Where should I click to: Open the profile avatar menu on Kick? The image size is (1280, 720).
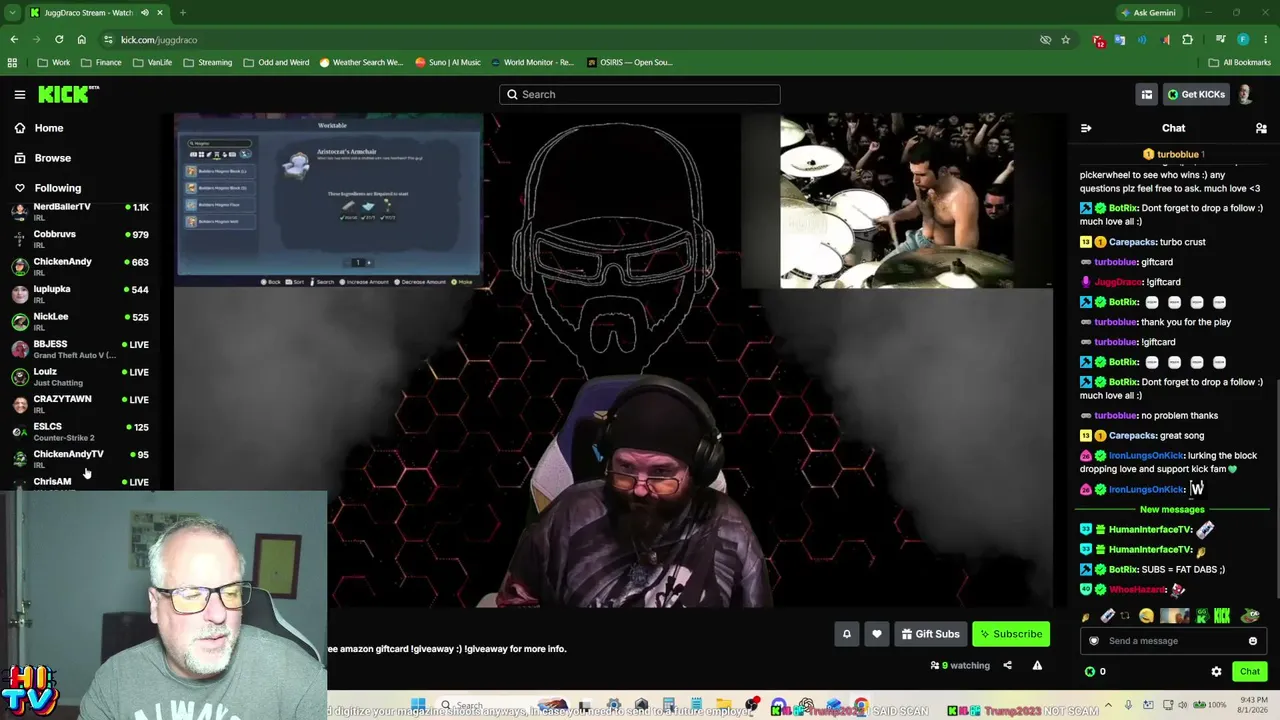coord(1245,95)
